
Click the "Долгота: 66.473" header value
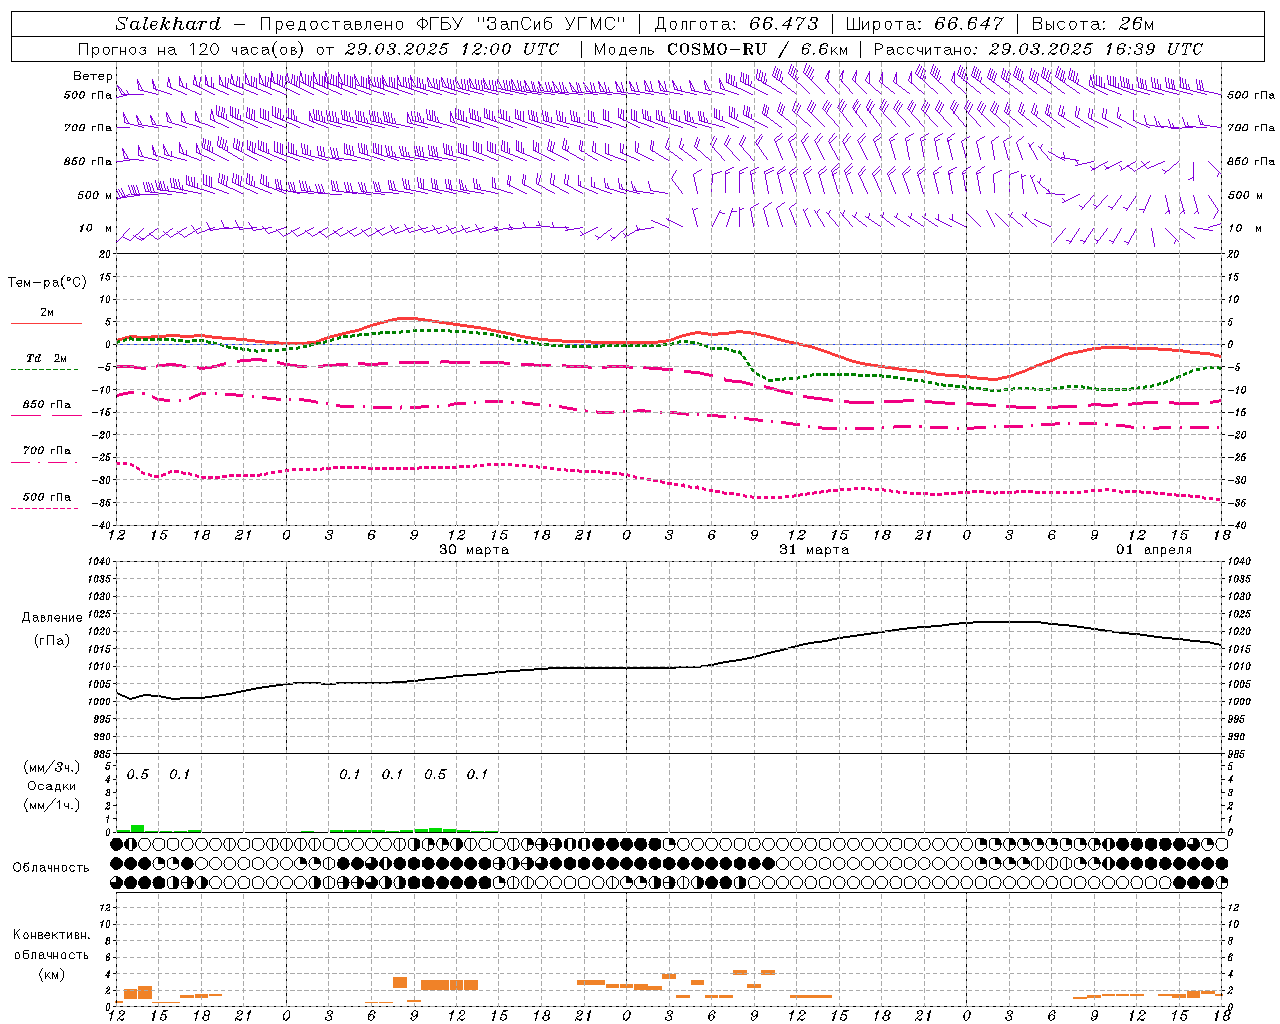tap(736, 24)
